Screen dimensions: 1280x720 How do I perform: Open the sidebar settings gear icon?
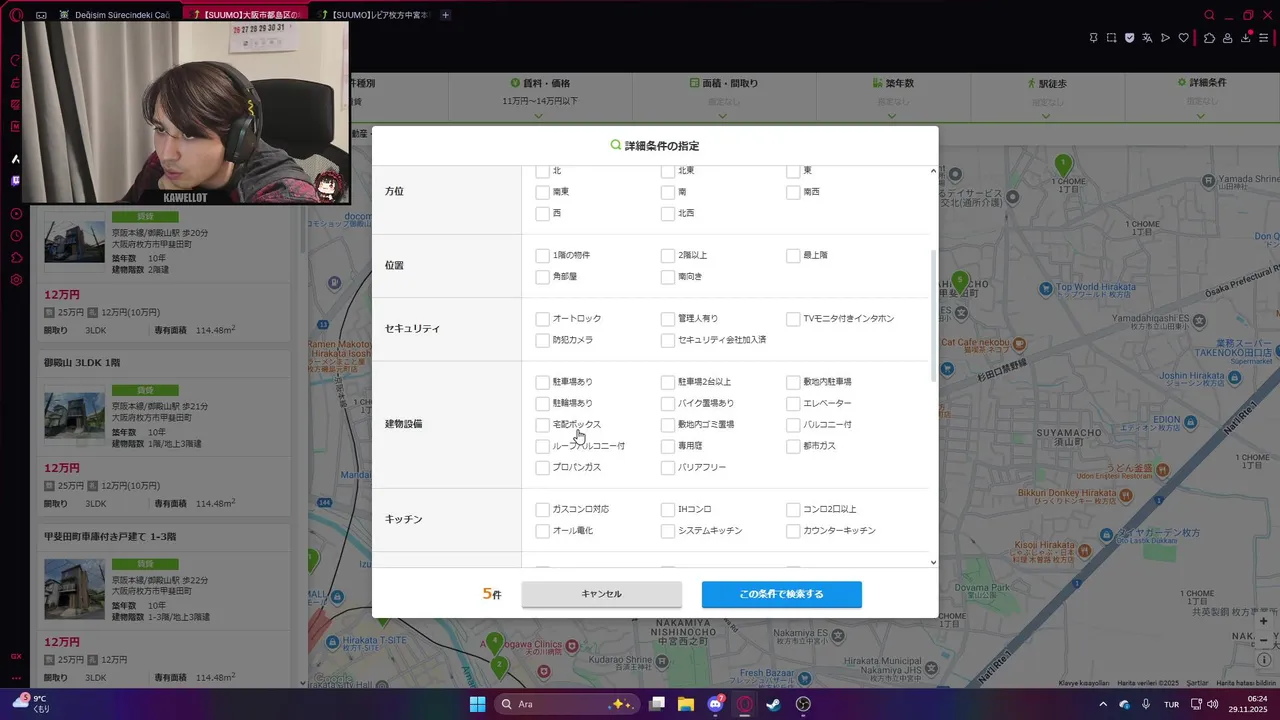[16, 280]
